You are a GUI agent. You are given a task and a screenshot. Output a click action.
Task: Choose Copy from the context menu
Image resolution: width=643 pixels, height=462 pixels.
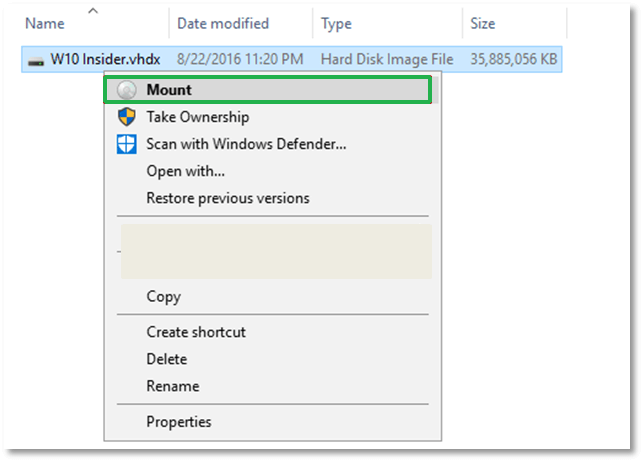pyautogui.click(x=272, y=296)
